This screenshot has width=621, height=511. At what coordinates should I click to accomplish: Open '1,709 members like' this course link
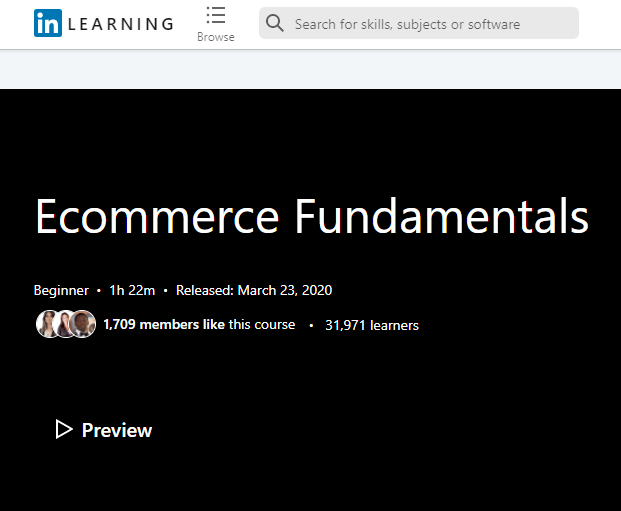click(x=164, y=324)
